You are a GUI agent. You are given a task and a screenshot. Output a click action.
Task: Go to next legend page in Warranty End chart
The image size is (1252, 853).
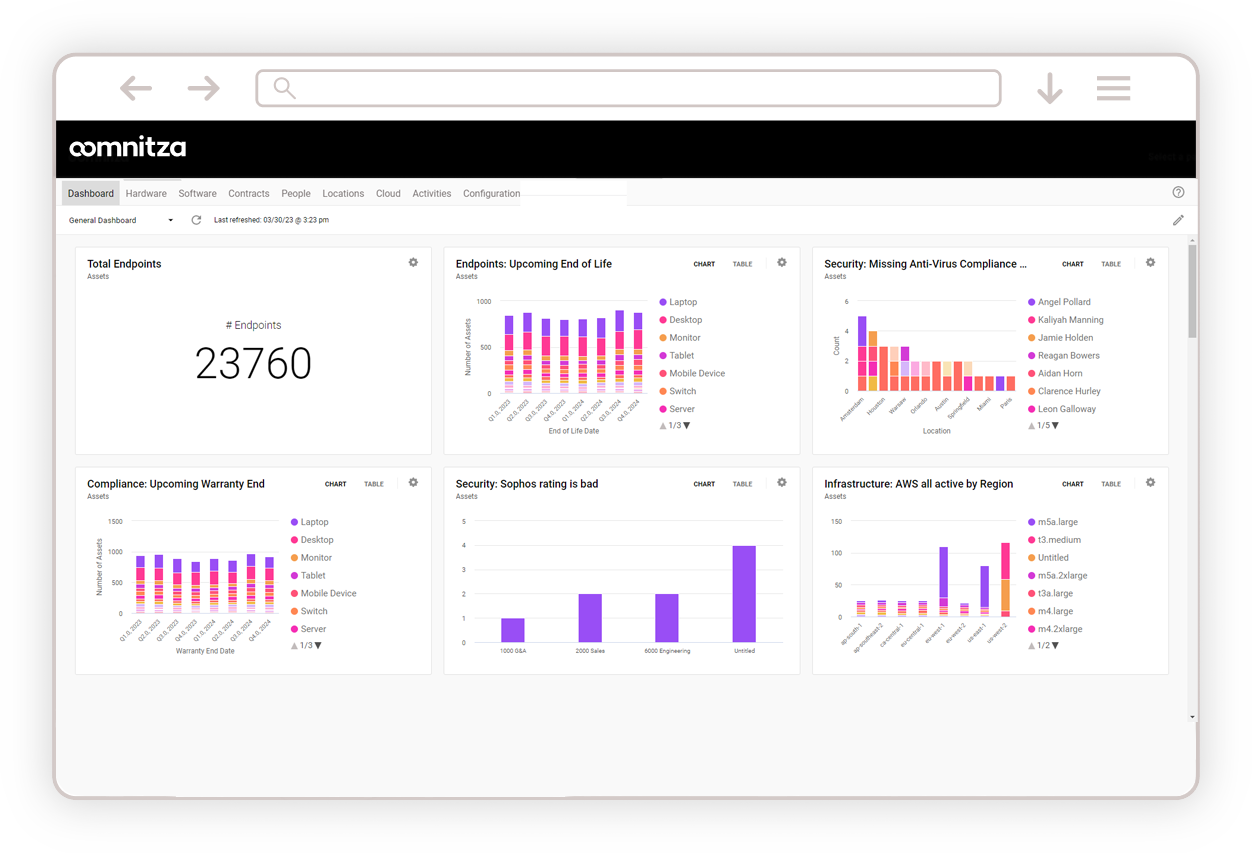tap(318, 646)
